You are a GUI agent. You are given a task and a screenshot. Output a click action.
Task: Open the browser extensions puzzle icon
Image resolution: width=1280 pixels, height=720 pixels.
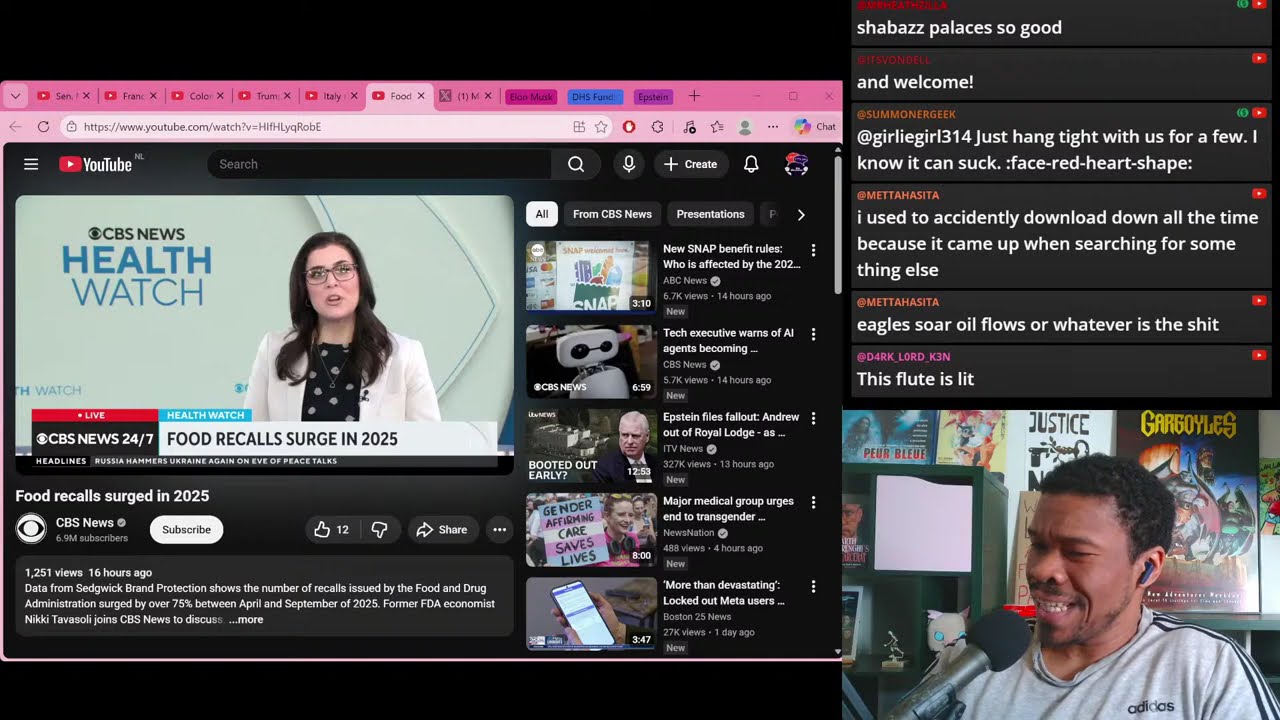click(657, 127)
